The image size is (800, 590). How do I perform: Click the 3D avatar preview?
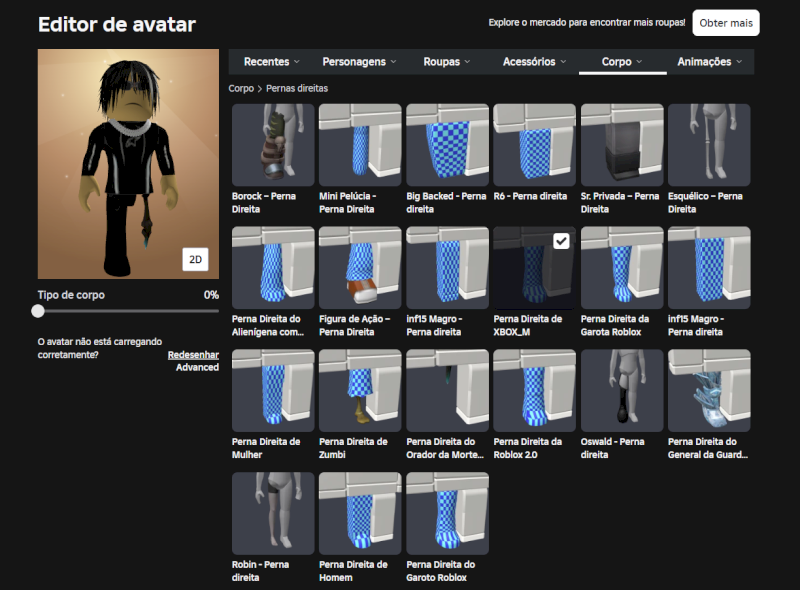(128, 164)
